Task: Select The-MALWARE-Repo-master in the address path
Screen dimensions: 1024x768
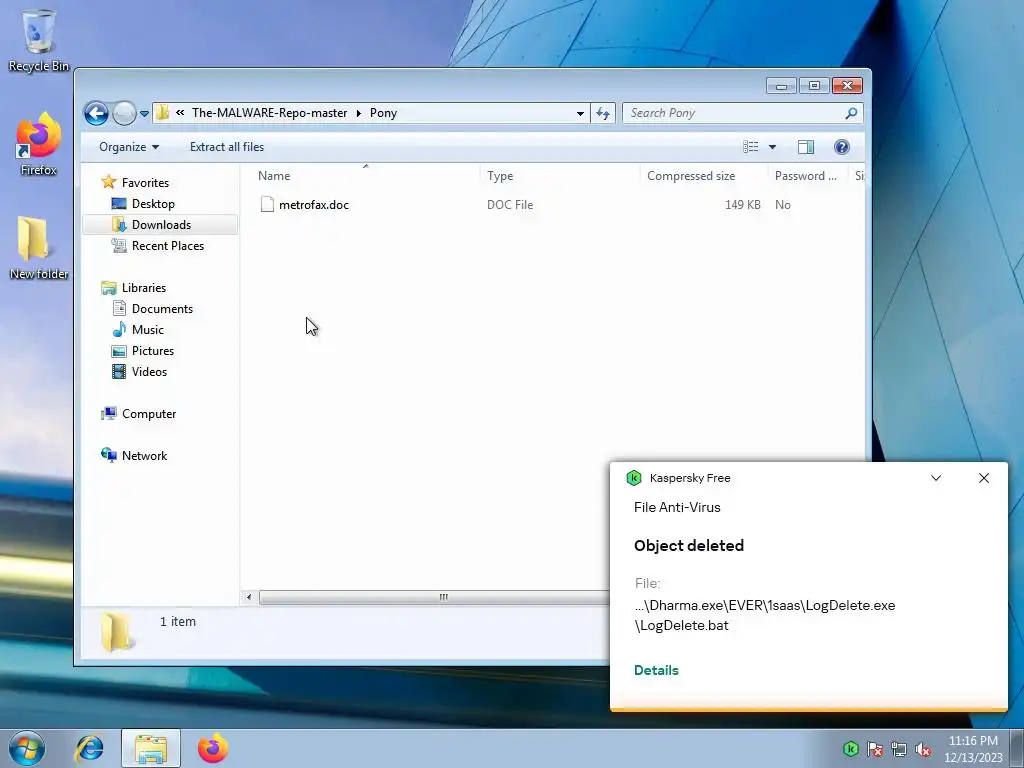Action: click(x=269, y=113)
